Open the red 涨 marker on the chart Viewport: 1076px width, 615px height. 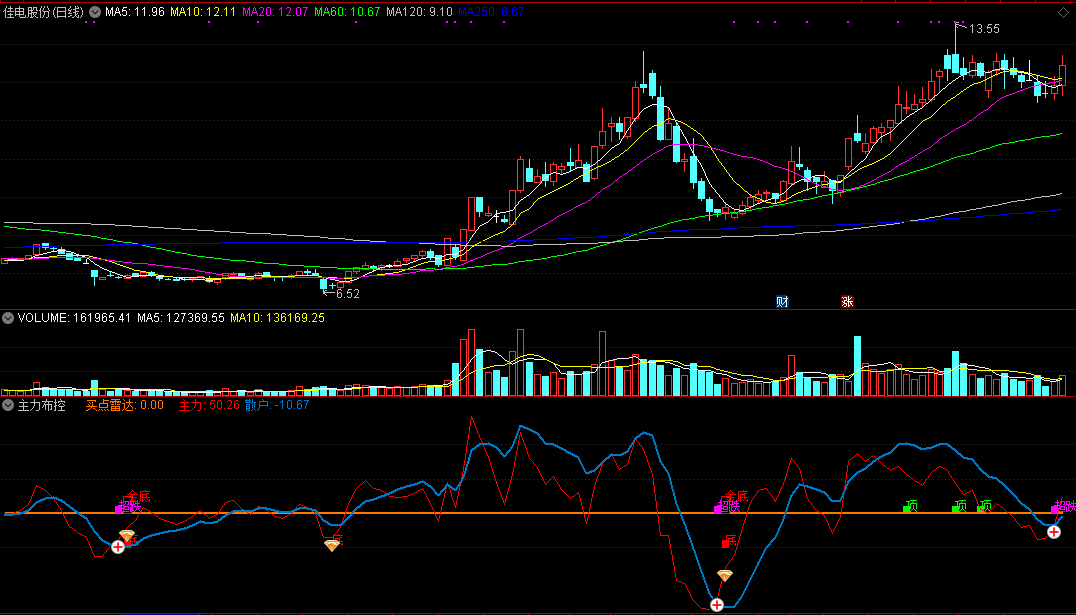pos(847,301)
